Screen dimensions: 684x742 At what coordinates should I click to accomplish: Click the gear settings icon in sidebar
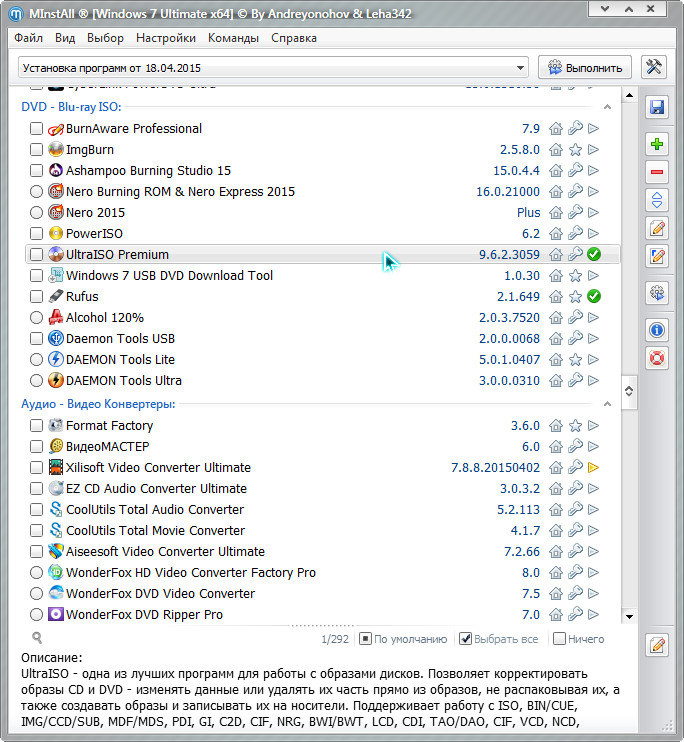click(657, 293)
